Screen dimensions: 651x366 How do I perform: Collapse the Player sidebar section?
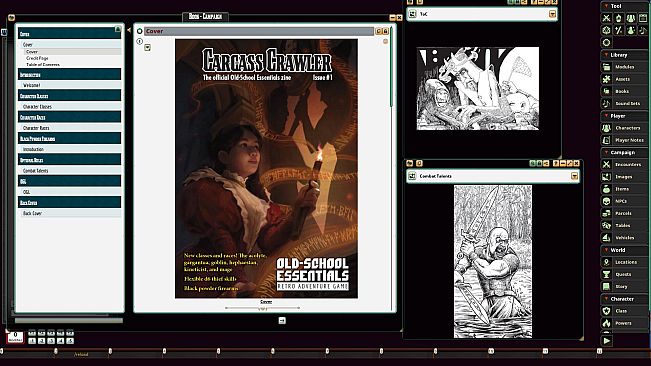pos(624,116)
